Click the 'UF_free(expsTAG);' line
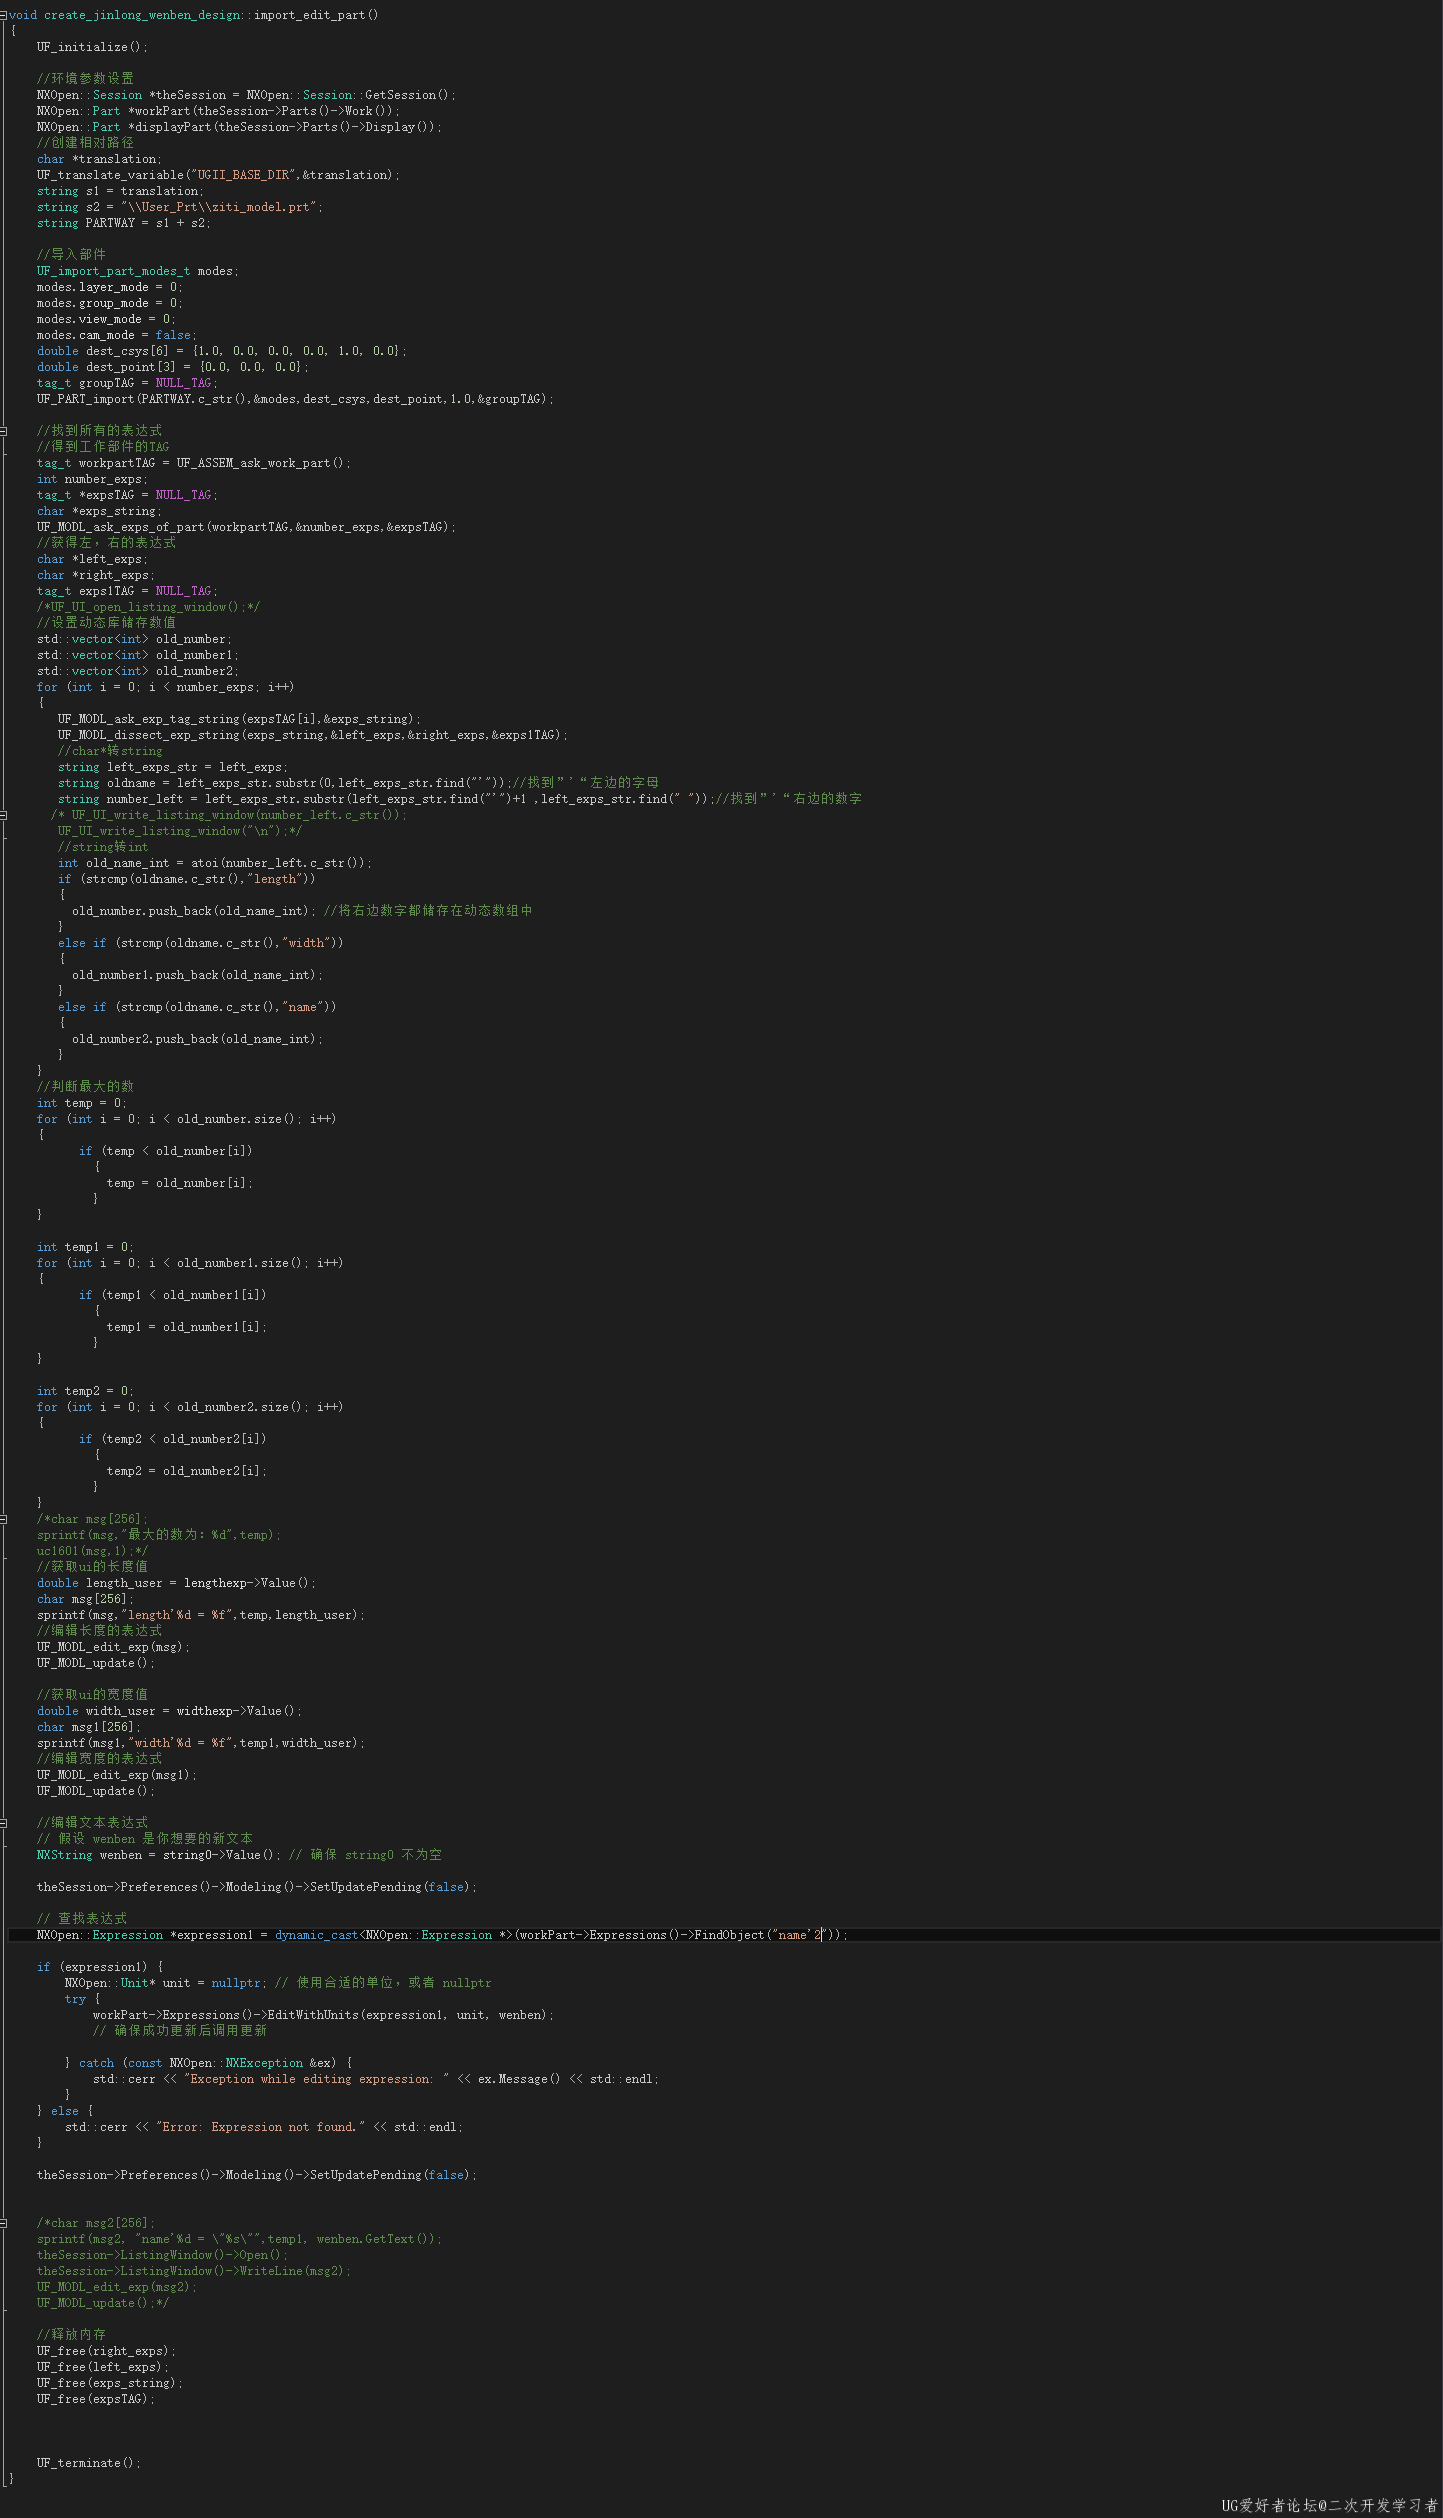The image size is (1443, 2518). tap(96, 2399)
